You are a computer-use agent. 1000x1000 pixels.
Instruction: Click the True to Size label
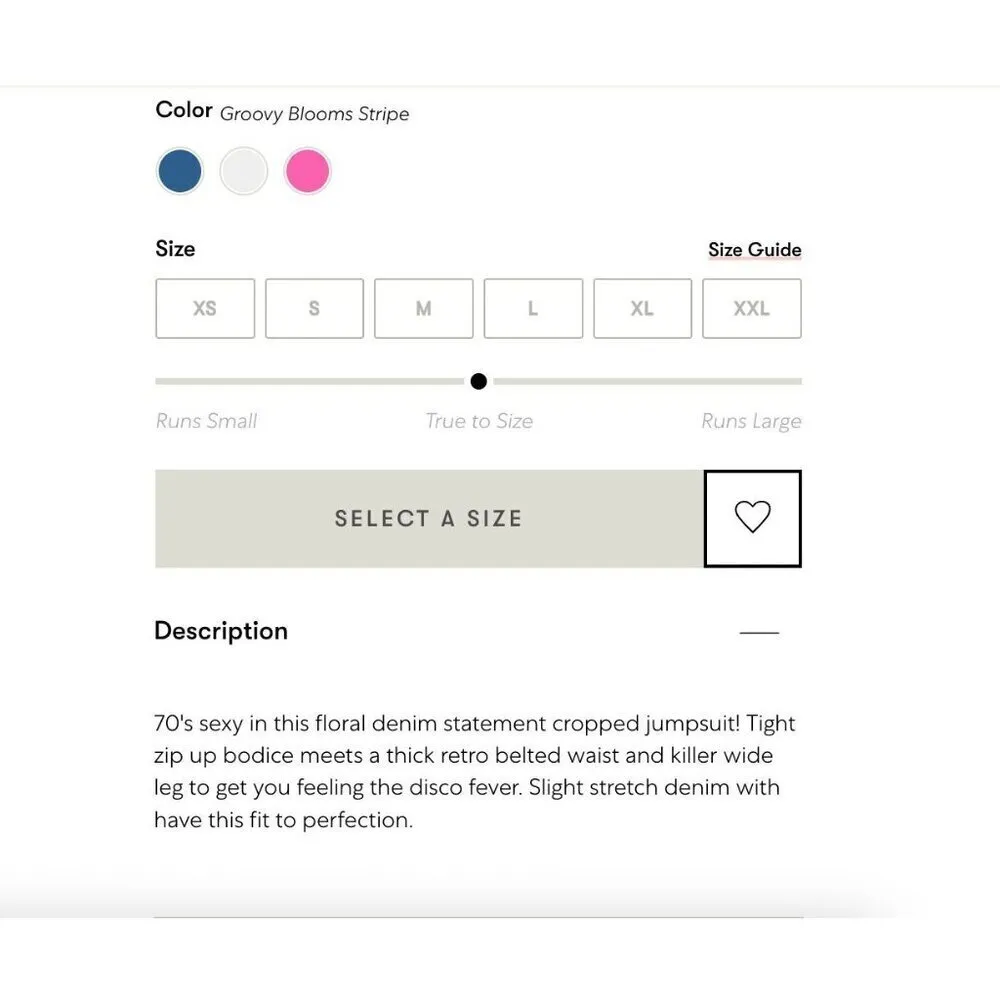point(479,421)
